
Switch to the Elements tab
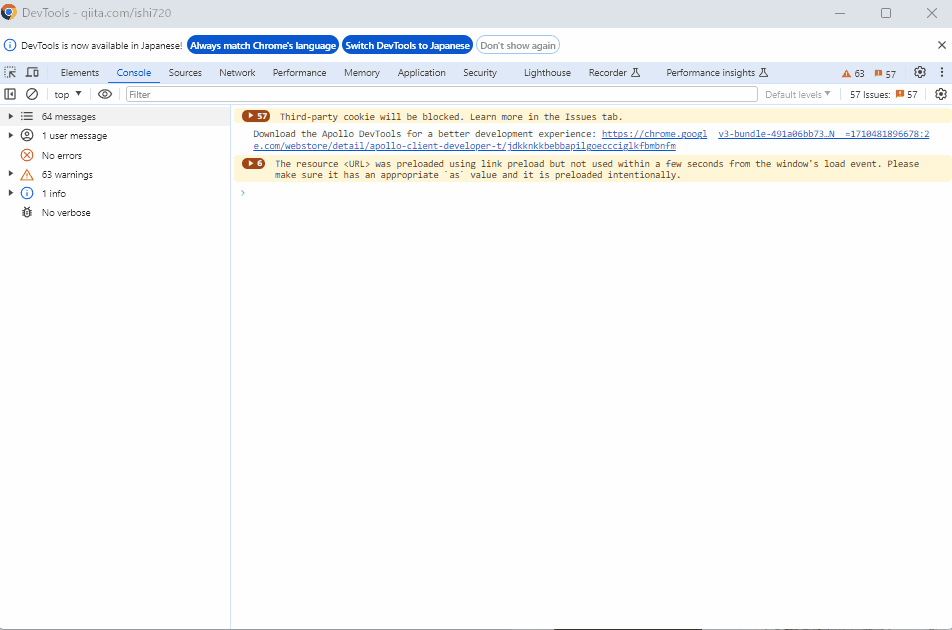pyautogui.click(x=79, y=72)
